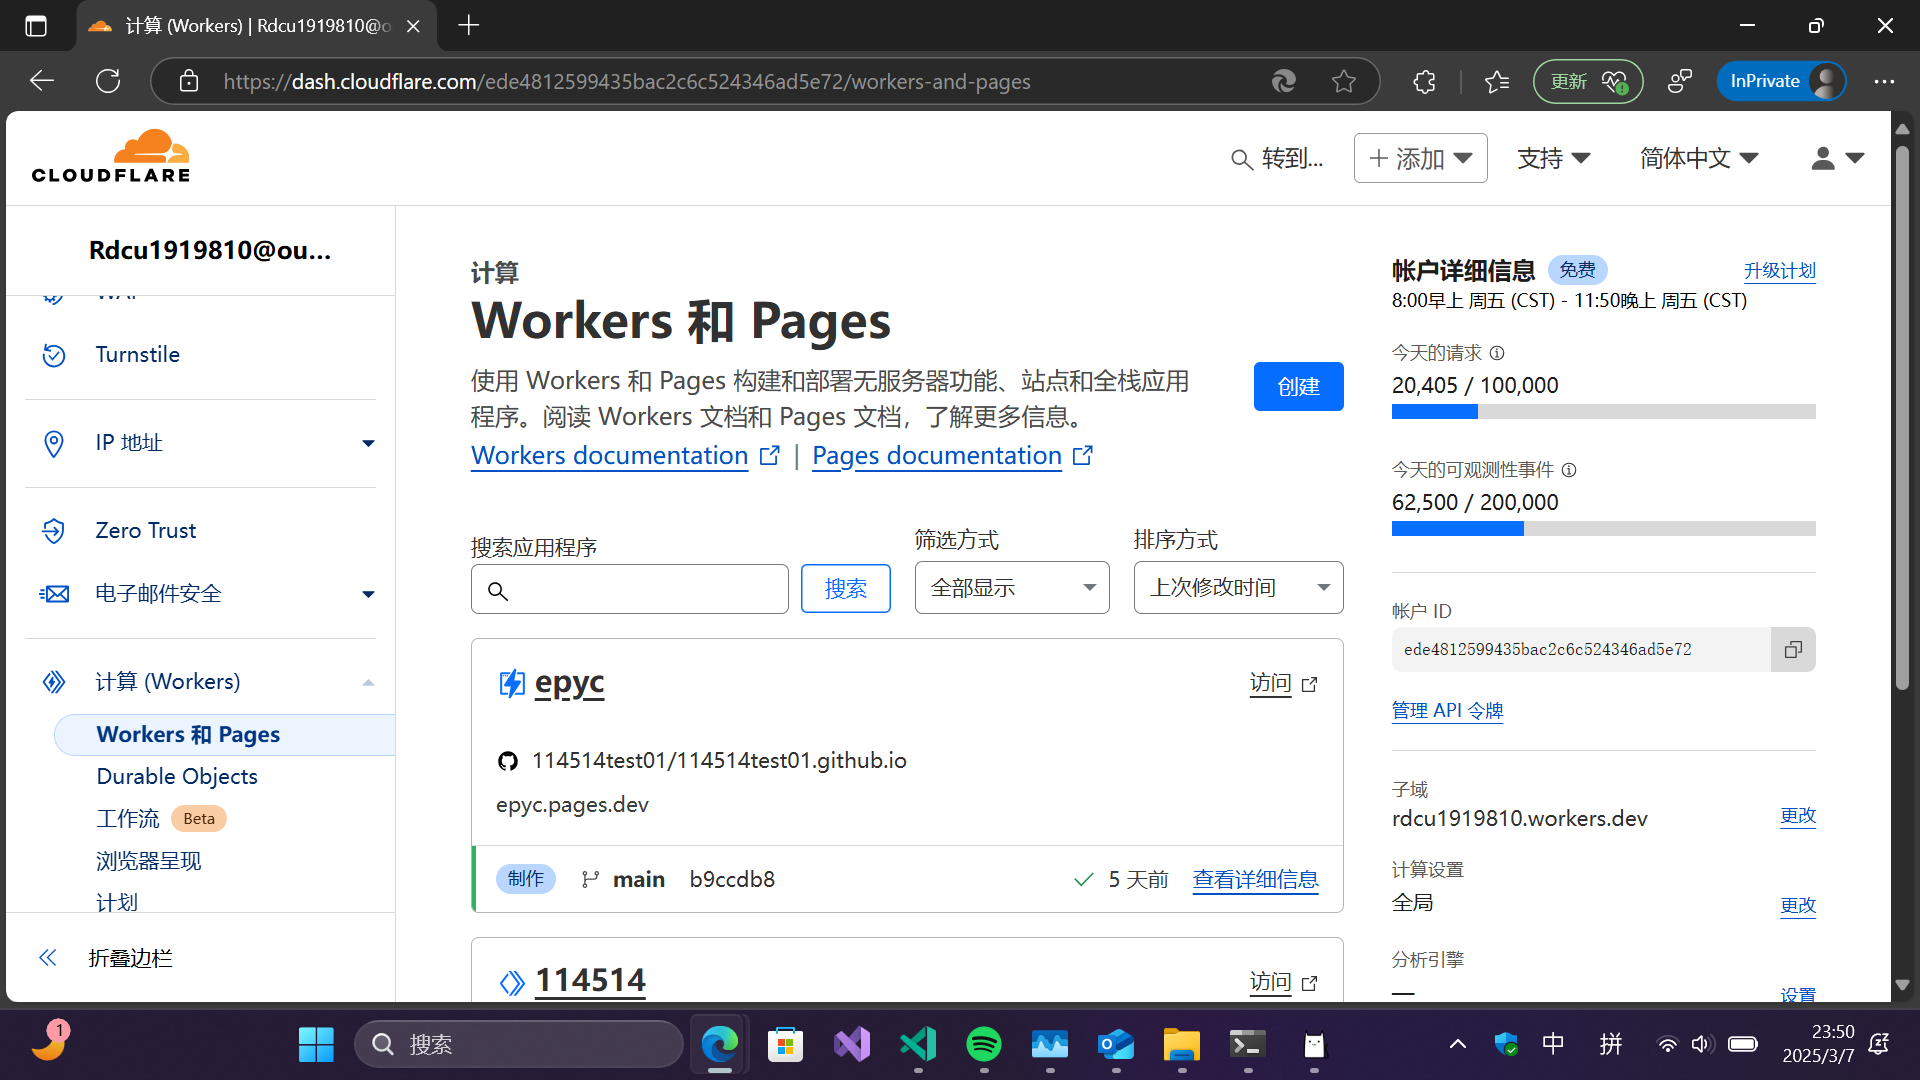
Task: Open the 排序方式 上次修改时间 dropdown
Action: 1237,588
